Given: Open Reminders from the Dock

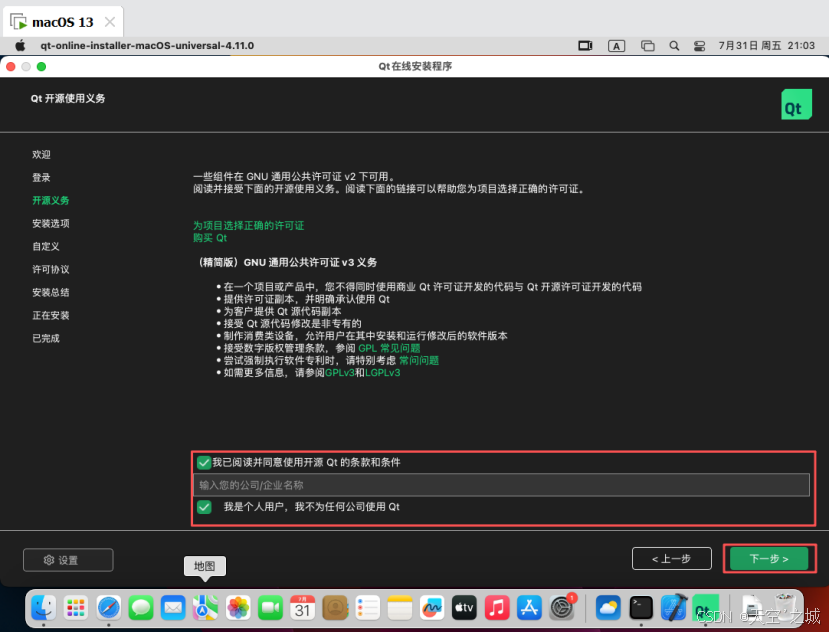Looking at the screenshot, I should [367, 608].
